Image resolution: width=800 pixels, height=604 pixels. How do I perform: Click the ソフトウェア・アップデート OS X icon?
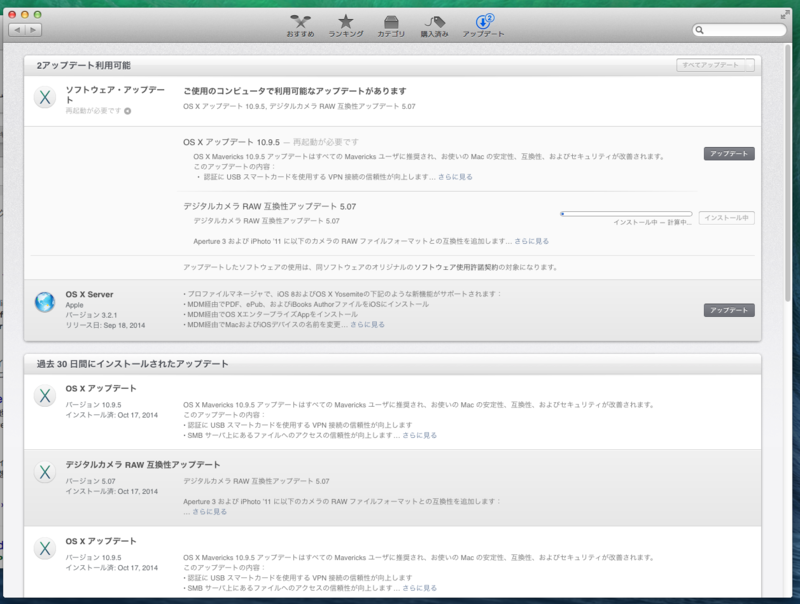pyautogui.click(x=45, y=97)
